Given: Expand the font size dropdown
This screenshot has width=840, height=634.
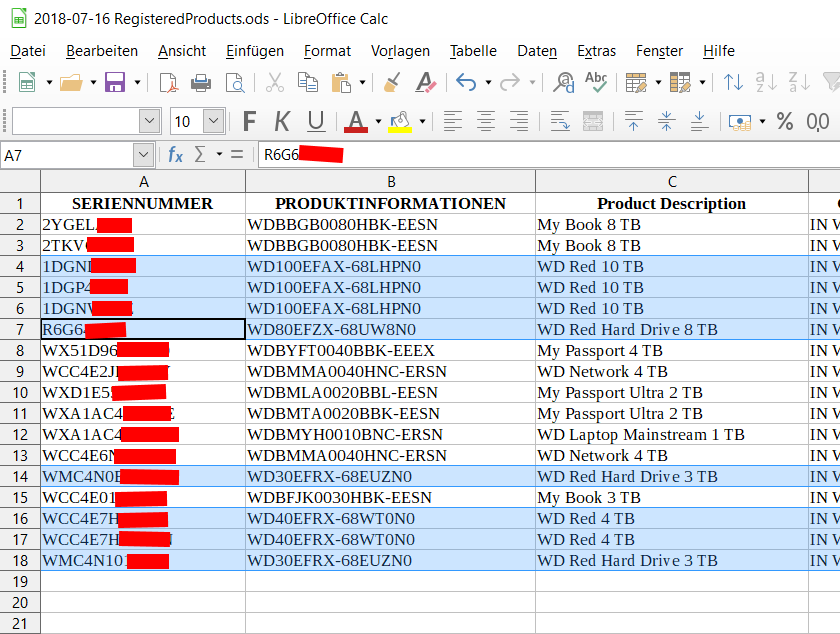Looking at the screenshot, I should 214,122.
